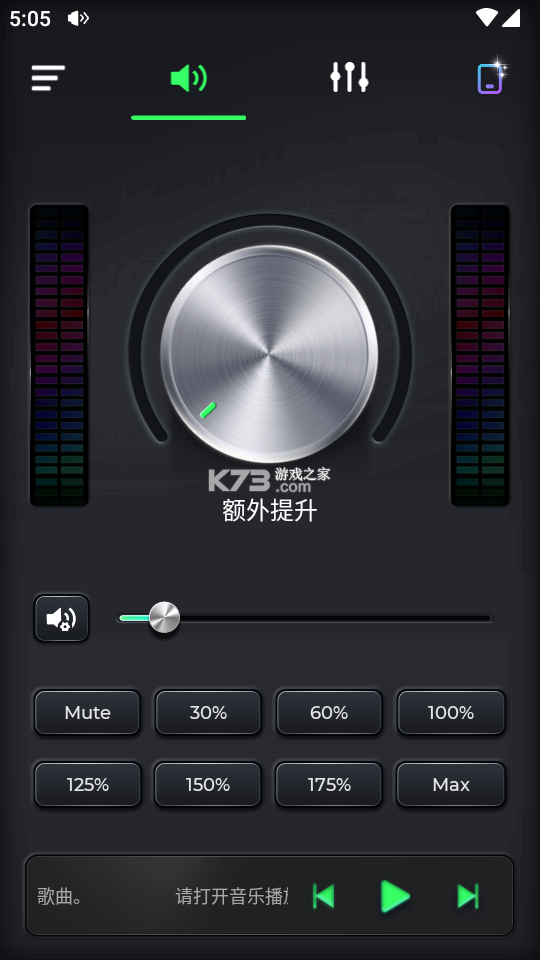This screenshot has height=960, width=540.
Task: Tap the status bar speaker icon
Action: [x=78, y=18]
